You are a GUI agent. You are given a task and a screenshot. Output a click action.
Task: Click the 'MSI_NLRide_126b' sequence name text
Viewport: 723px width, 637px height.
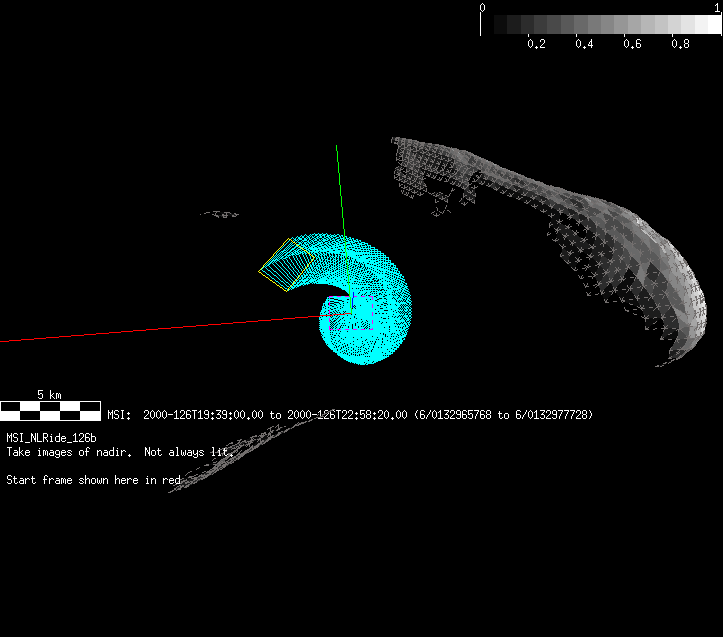click(51, 438)
